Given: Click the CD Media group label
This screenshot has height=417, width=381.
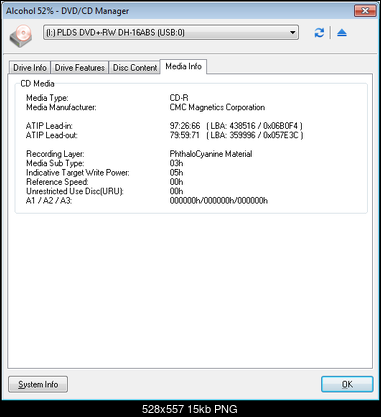Looking at the screenshot, I should point(37,84).
